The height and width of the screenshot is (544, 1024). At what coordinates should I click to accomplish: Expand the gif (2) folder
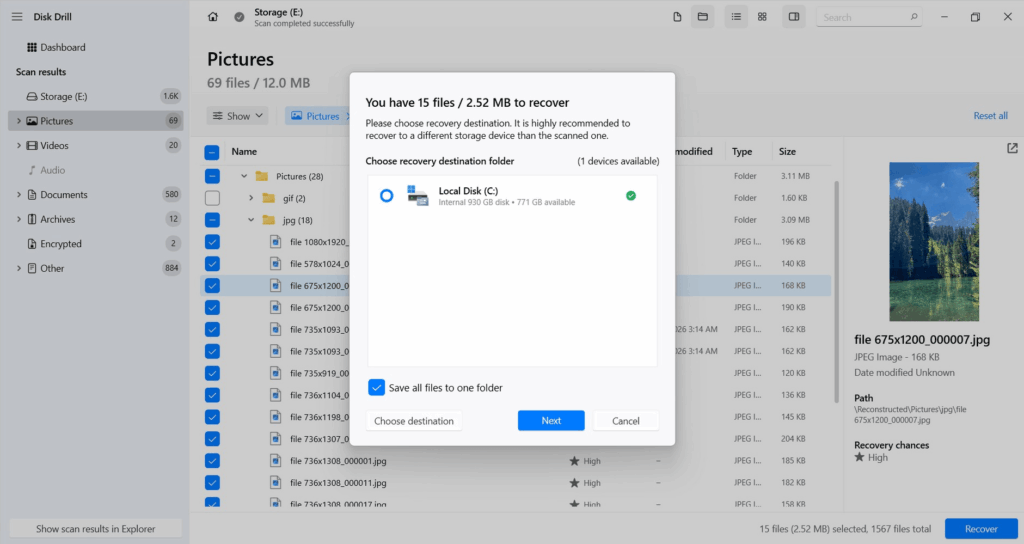(x=251, y=198)
